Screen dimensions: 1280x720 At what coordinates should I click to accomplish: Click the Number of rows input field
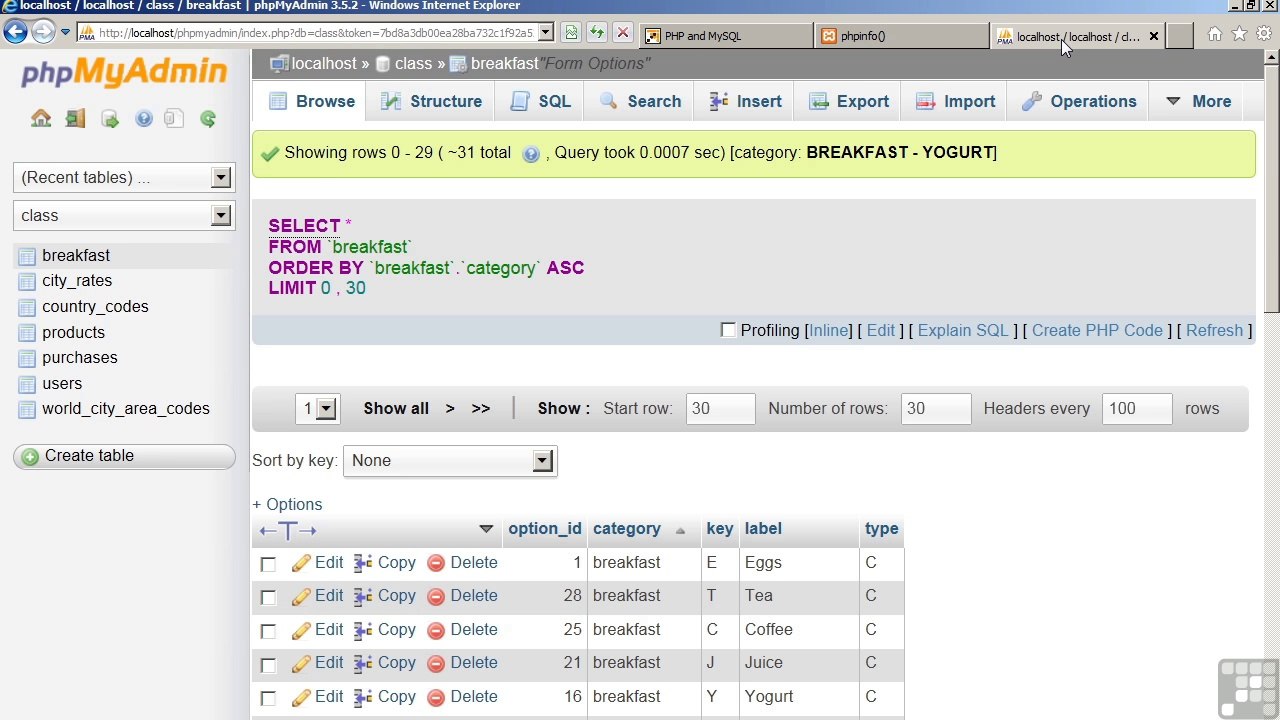(x=936, y=408)
